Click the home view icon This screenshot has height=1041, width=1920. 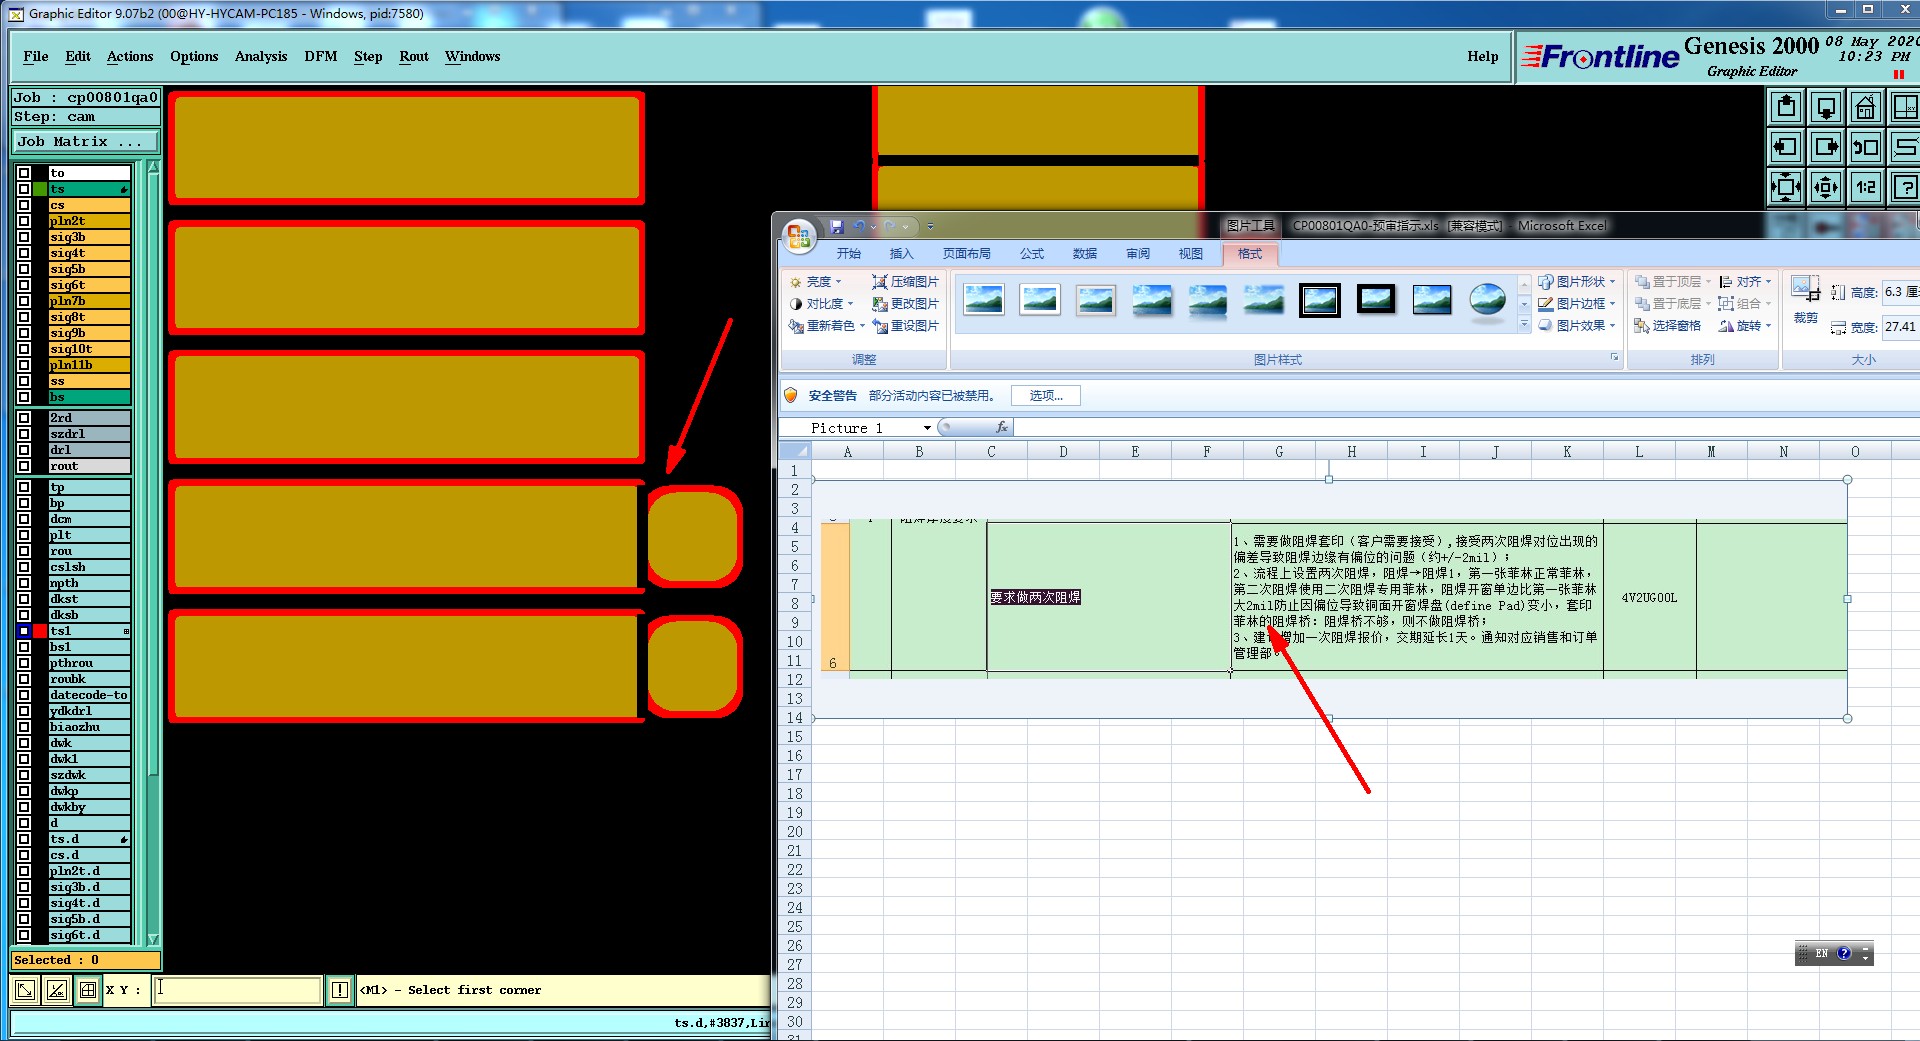(1866, 107)
